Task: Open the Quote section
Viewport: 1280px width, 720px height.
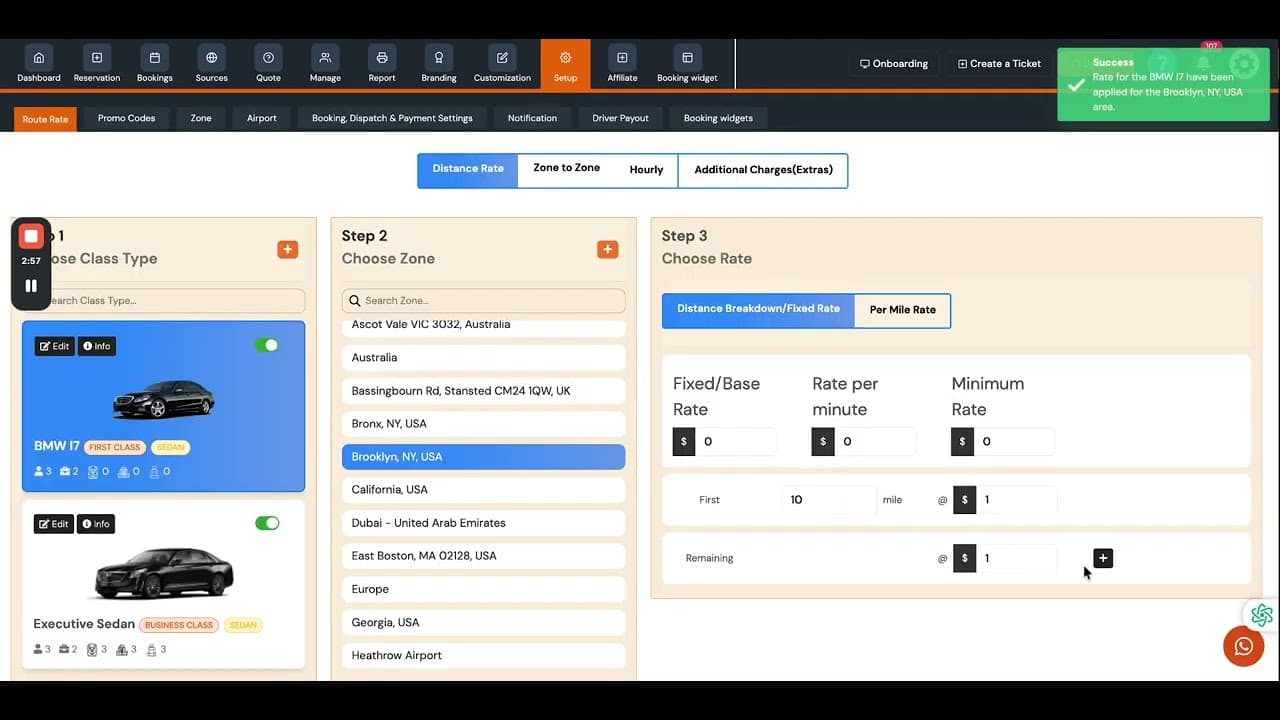Action: (268, 66)
